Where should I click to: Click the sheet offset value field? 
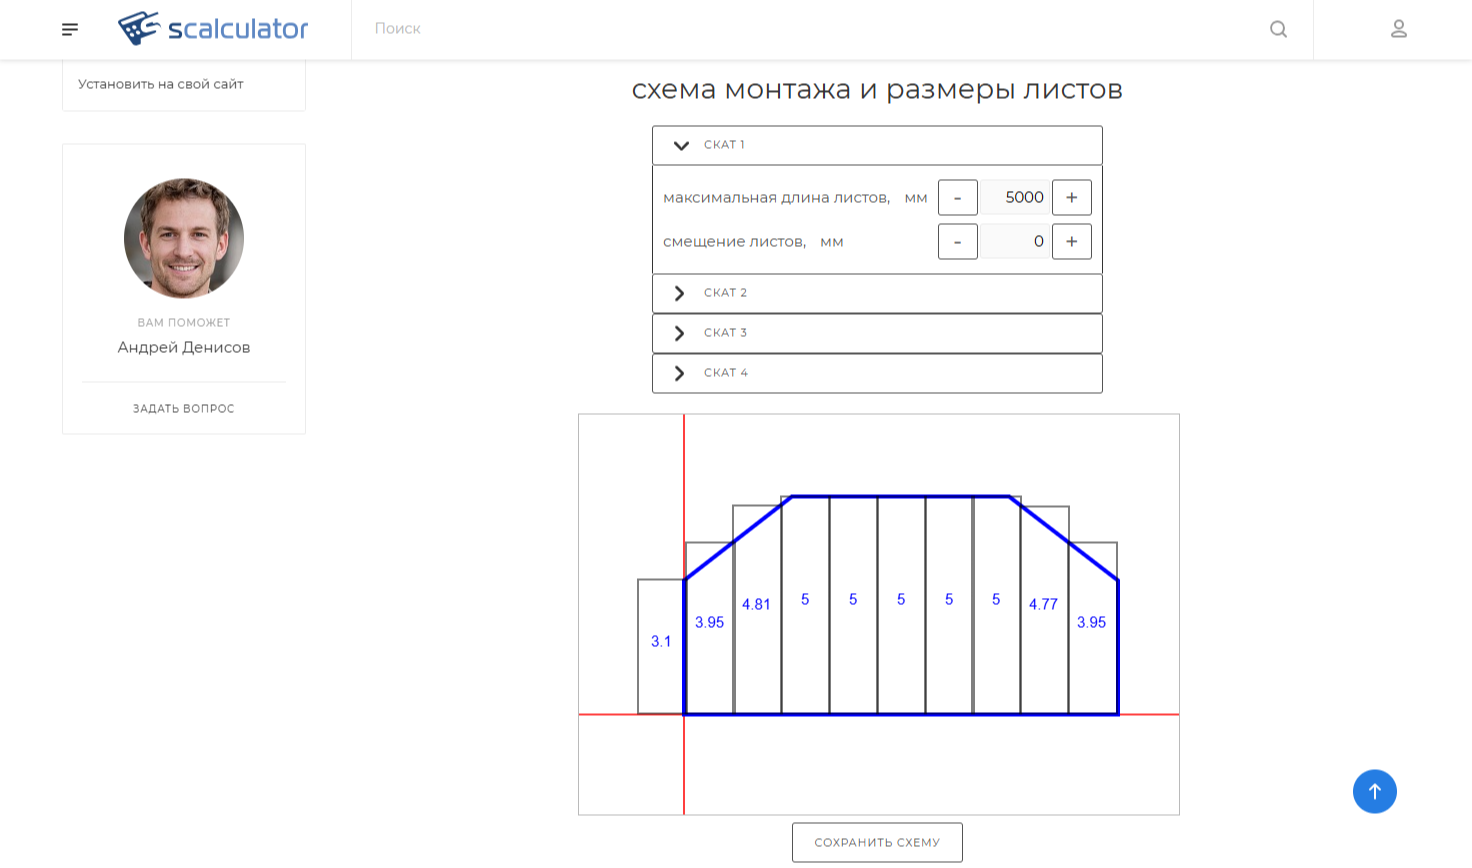click(1015, 241)
